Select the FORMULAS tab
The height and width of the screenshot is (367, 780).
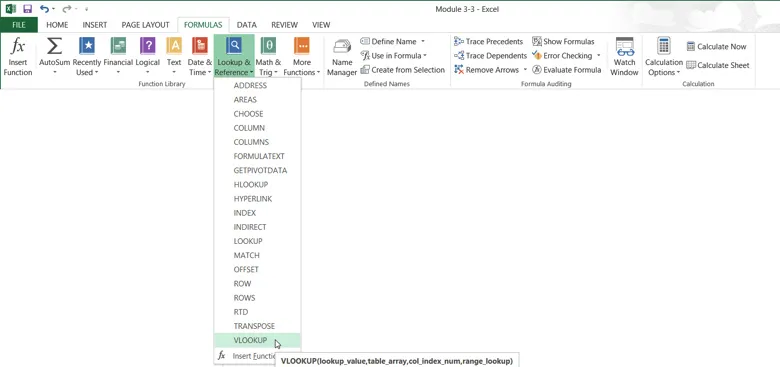pyautogui.click(x=203, y=25)
